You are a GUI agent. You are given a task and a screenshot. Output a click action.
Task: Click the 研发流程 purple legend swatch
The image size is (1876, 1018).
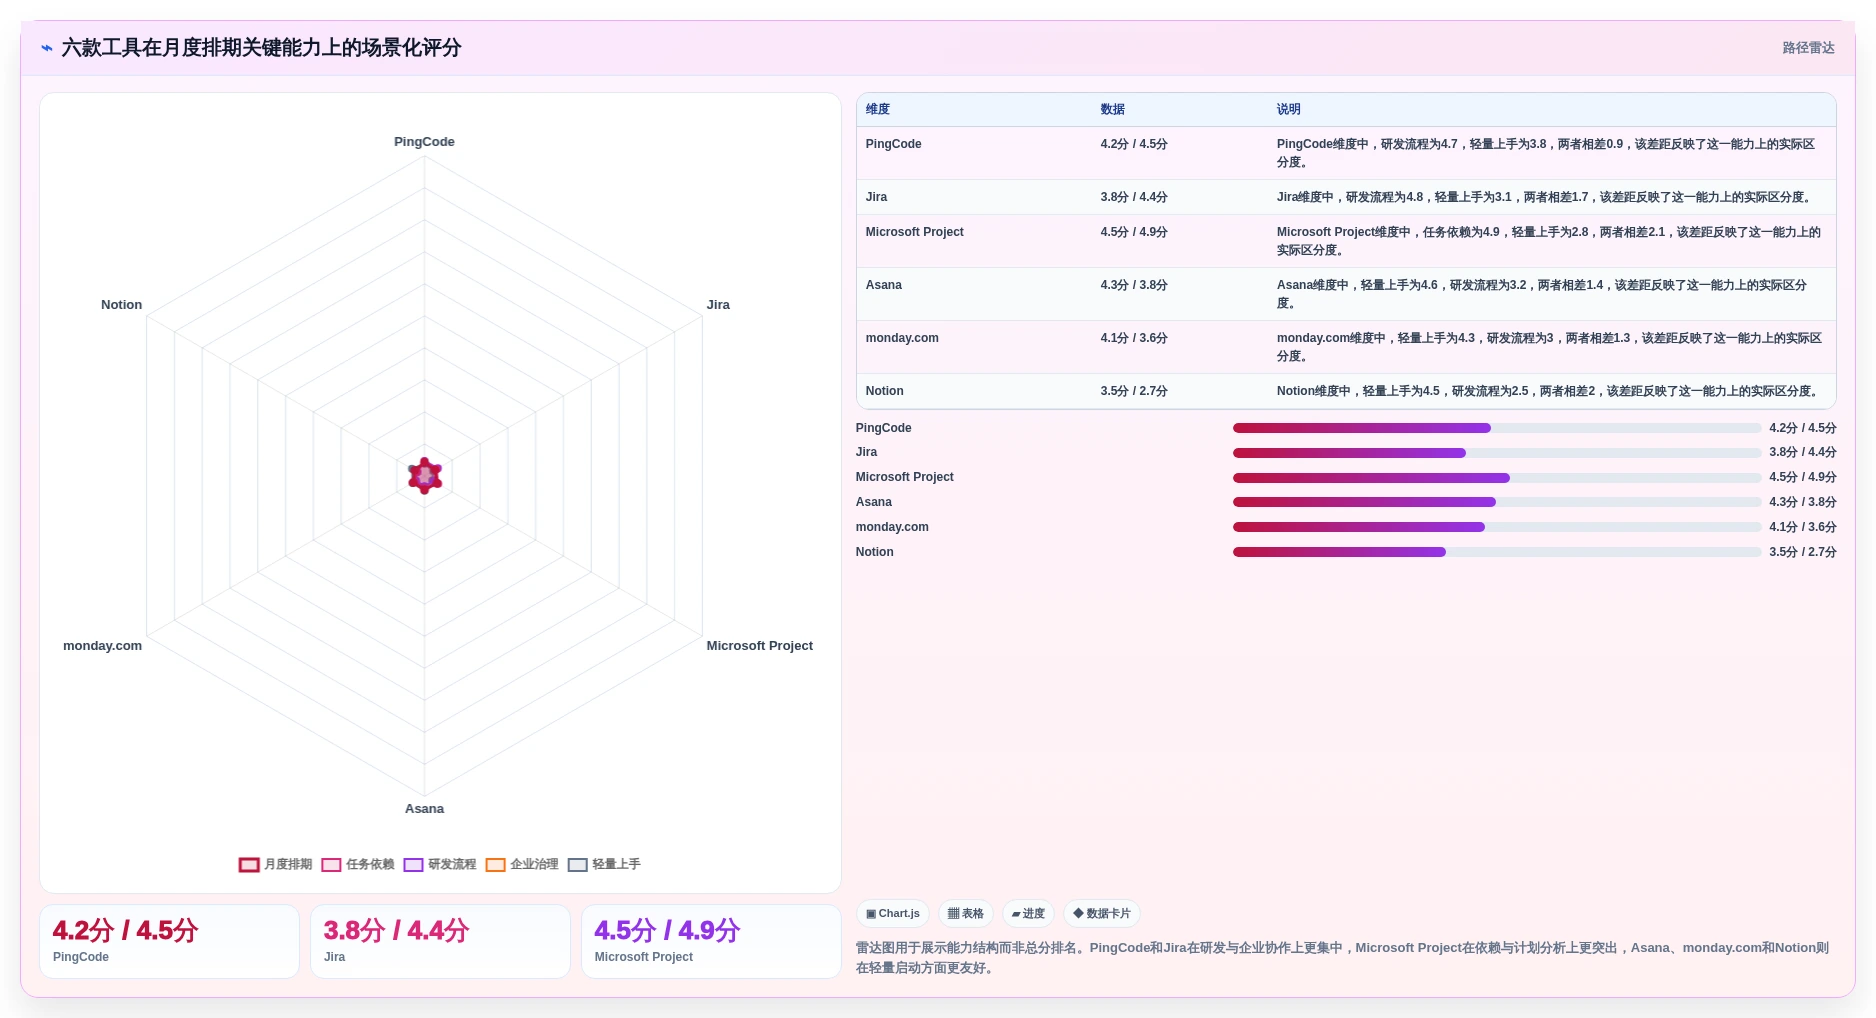tap(413, 865)
